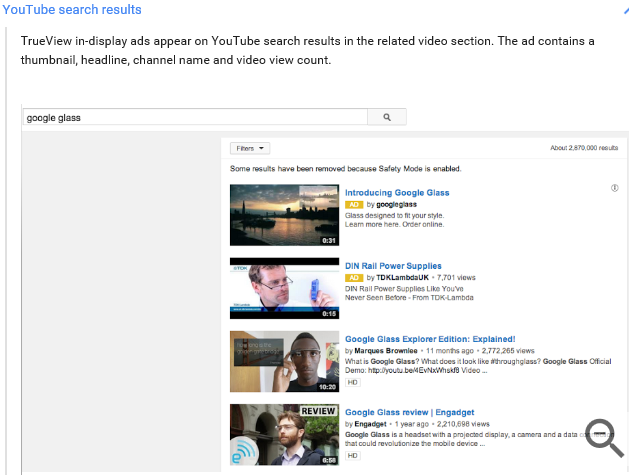
Task: Click the 2,210,698 views text
Action: [463, 424]
